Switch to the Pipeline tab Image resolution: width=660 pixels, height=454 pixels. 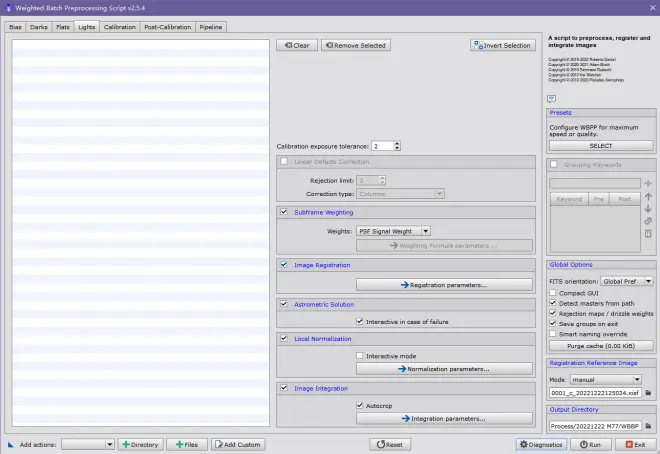(211, 27)
